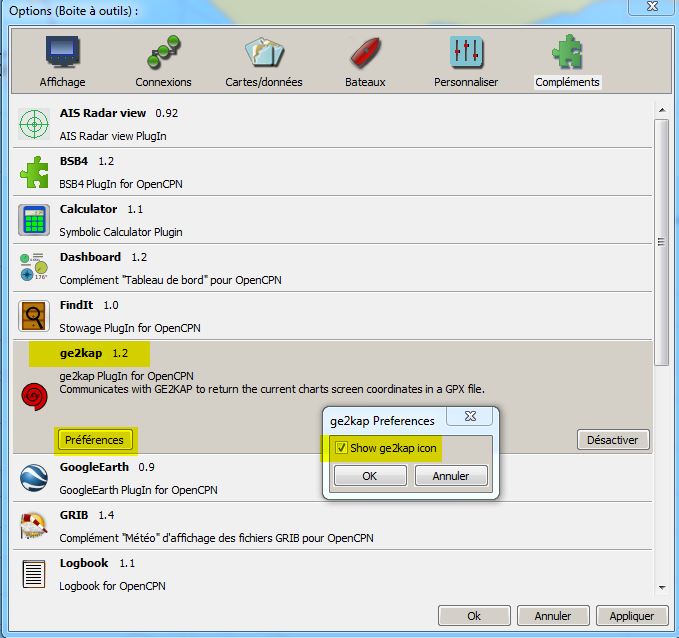Click 'Symbolic Calculator Plugin' description

(121, 232)
